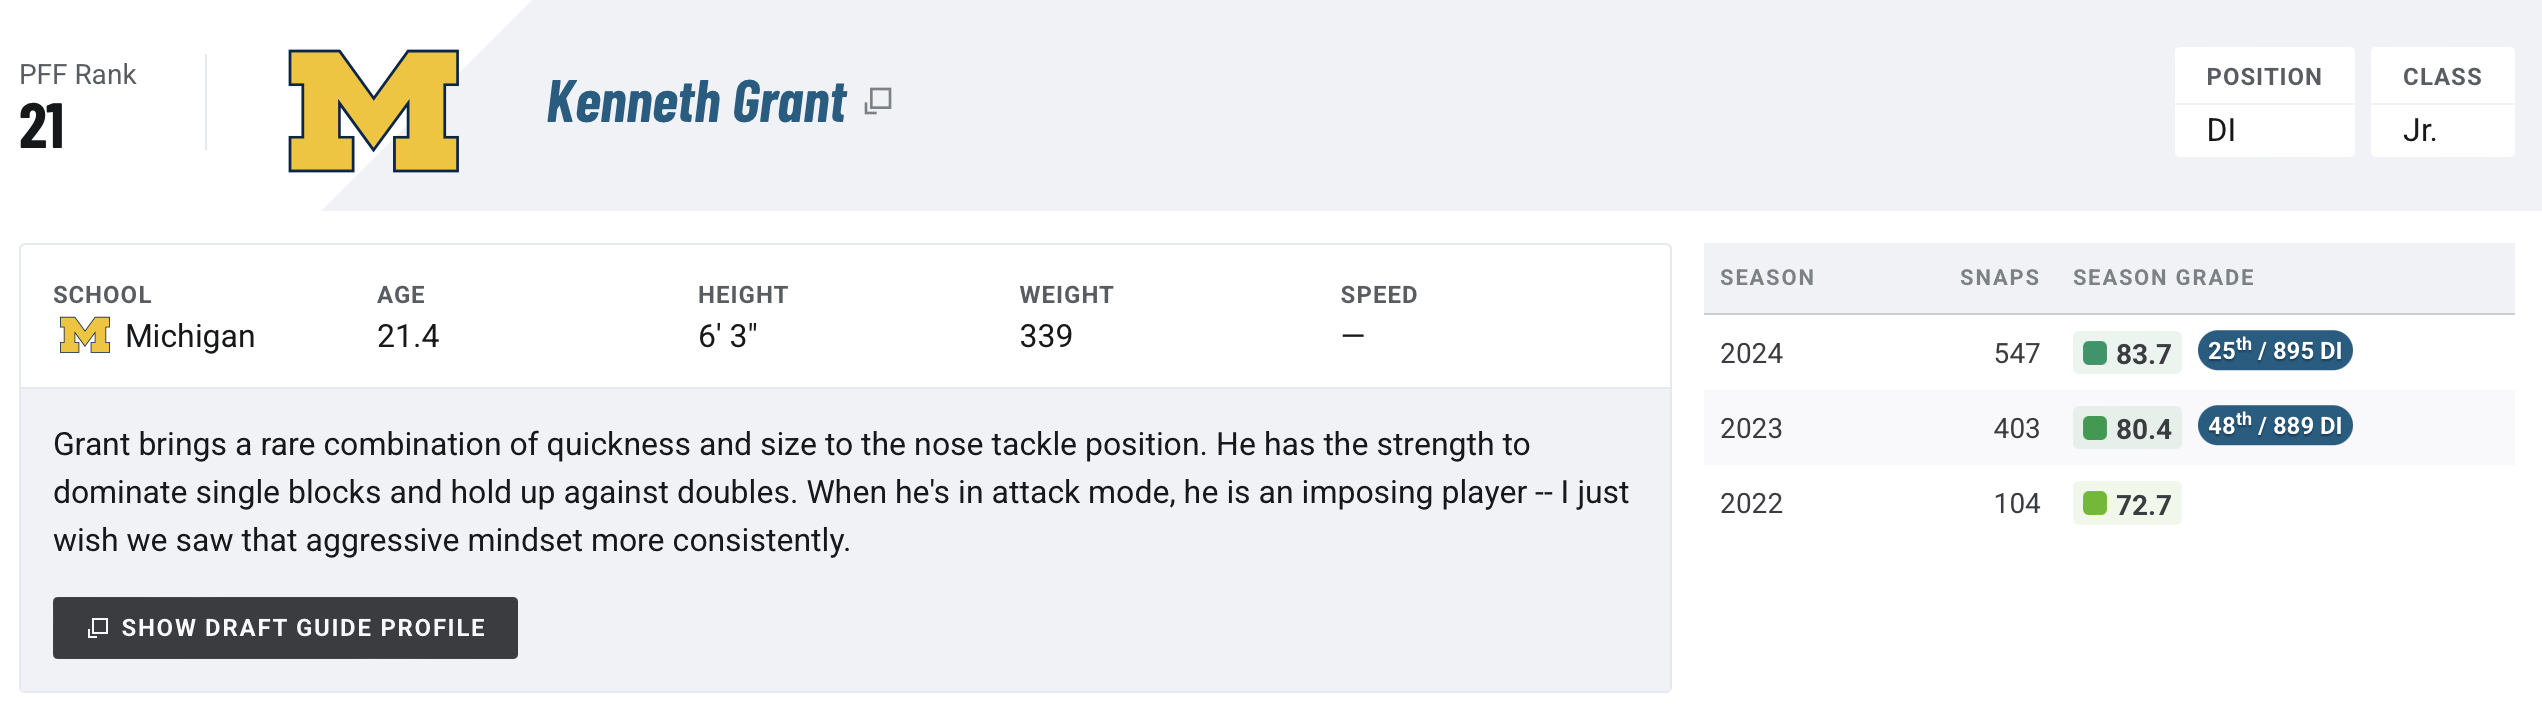This screenshot has height=710, width=2542.
Task: Click the light green 2022 grade square
Action: [x=2095, y=503]
